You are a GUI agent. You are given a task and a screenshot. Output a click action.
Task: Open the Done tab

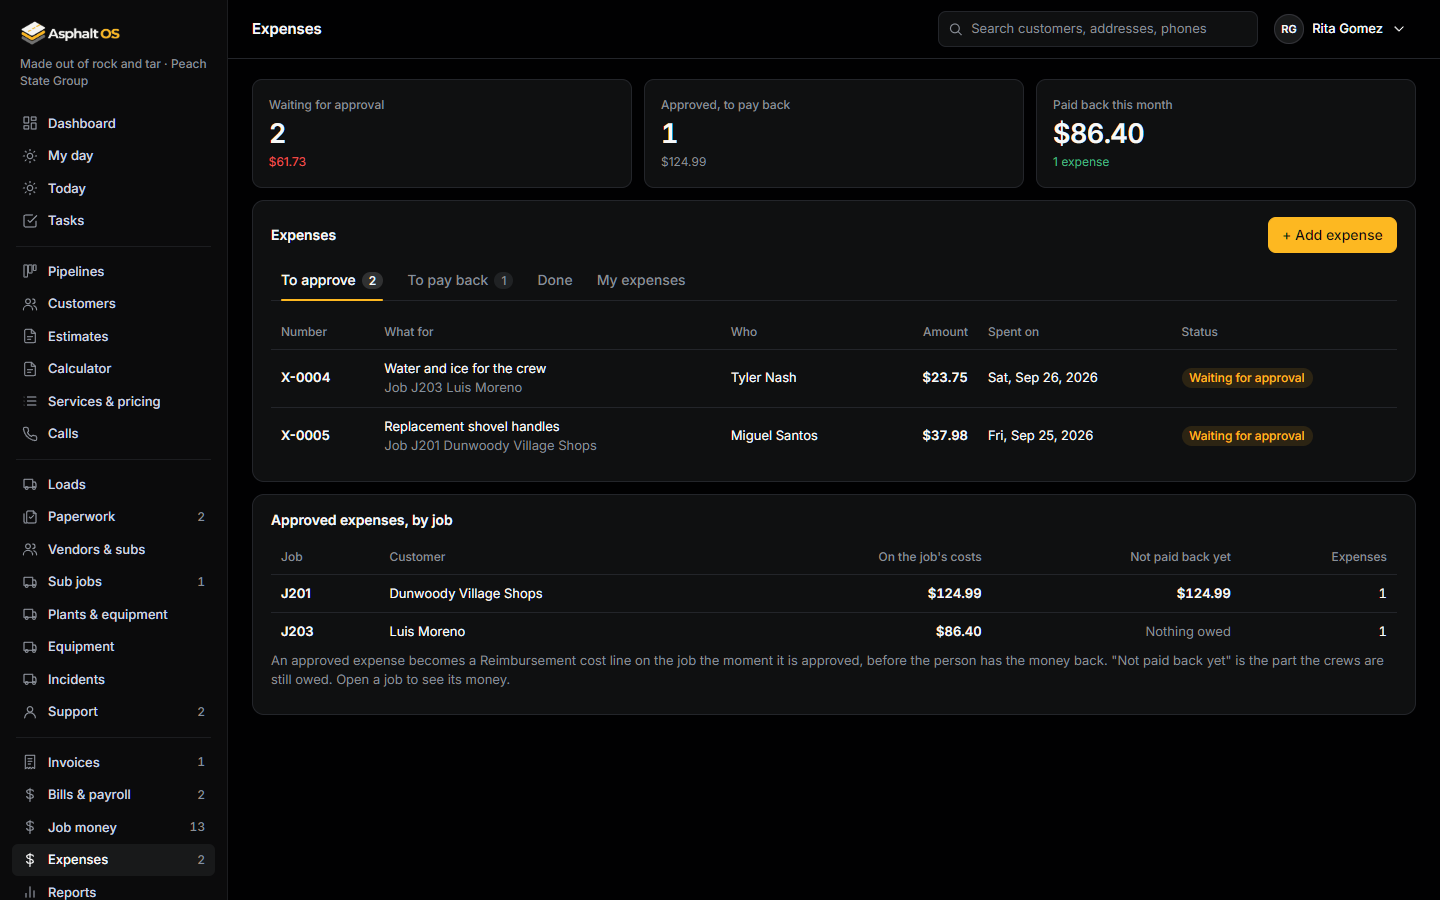pyautogui.click(x=555, y=281)
